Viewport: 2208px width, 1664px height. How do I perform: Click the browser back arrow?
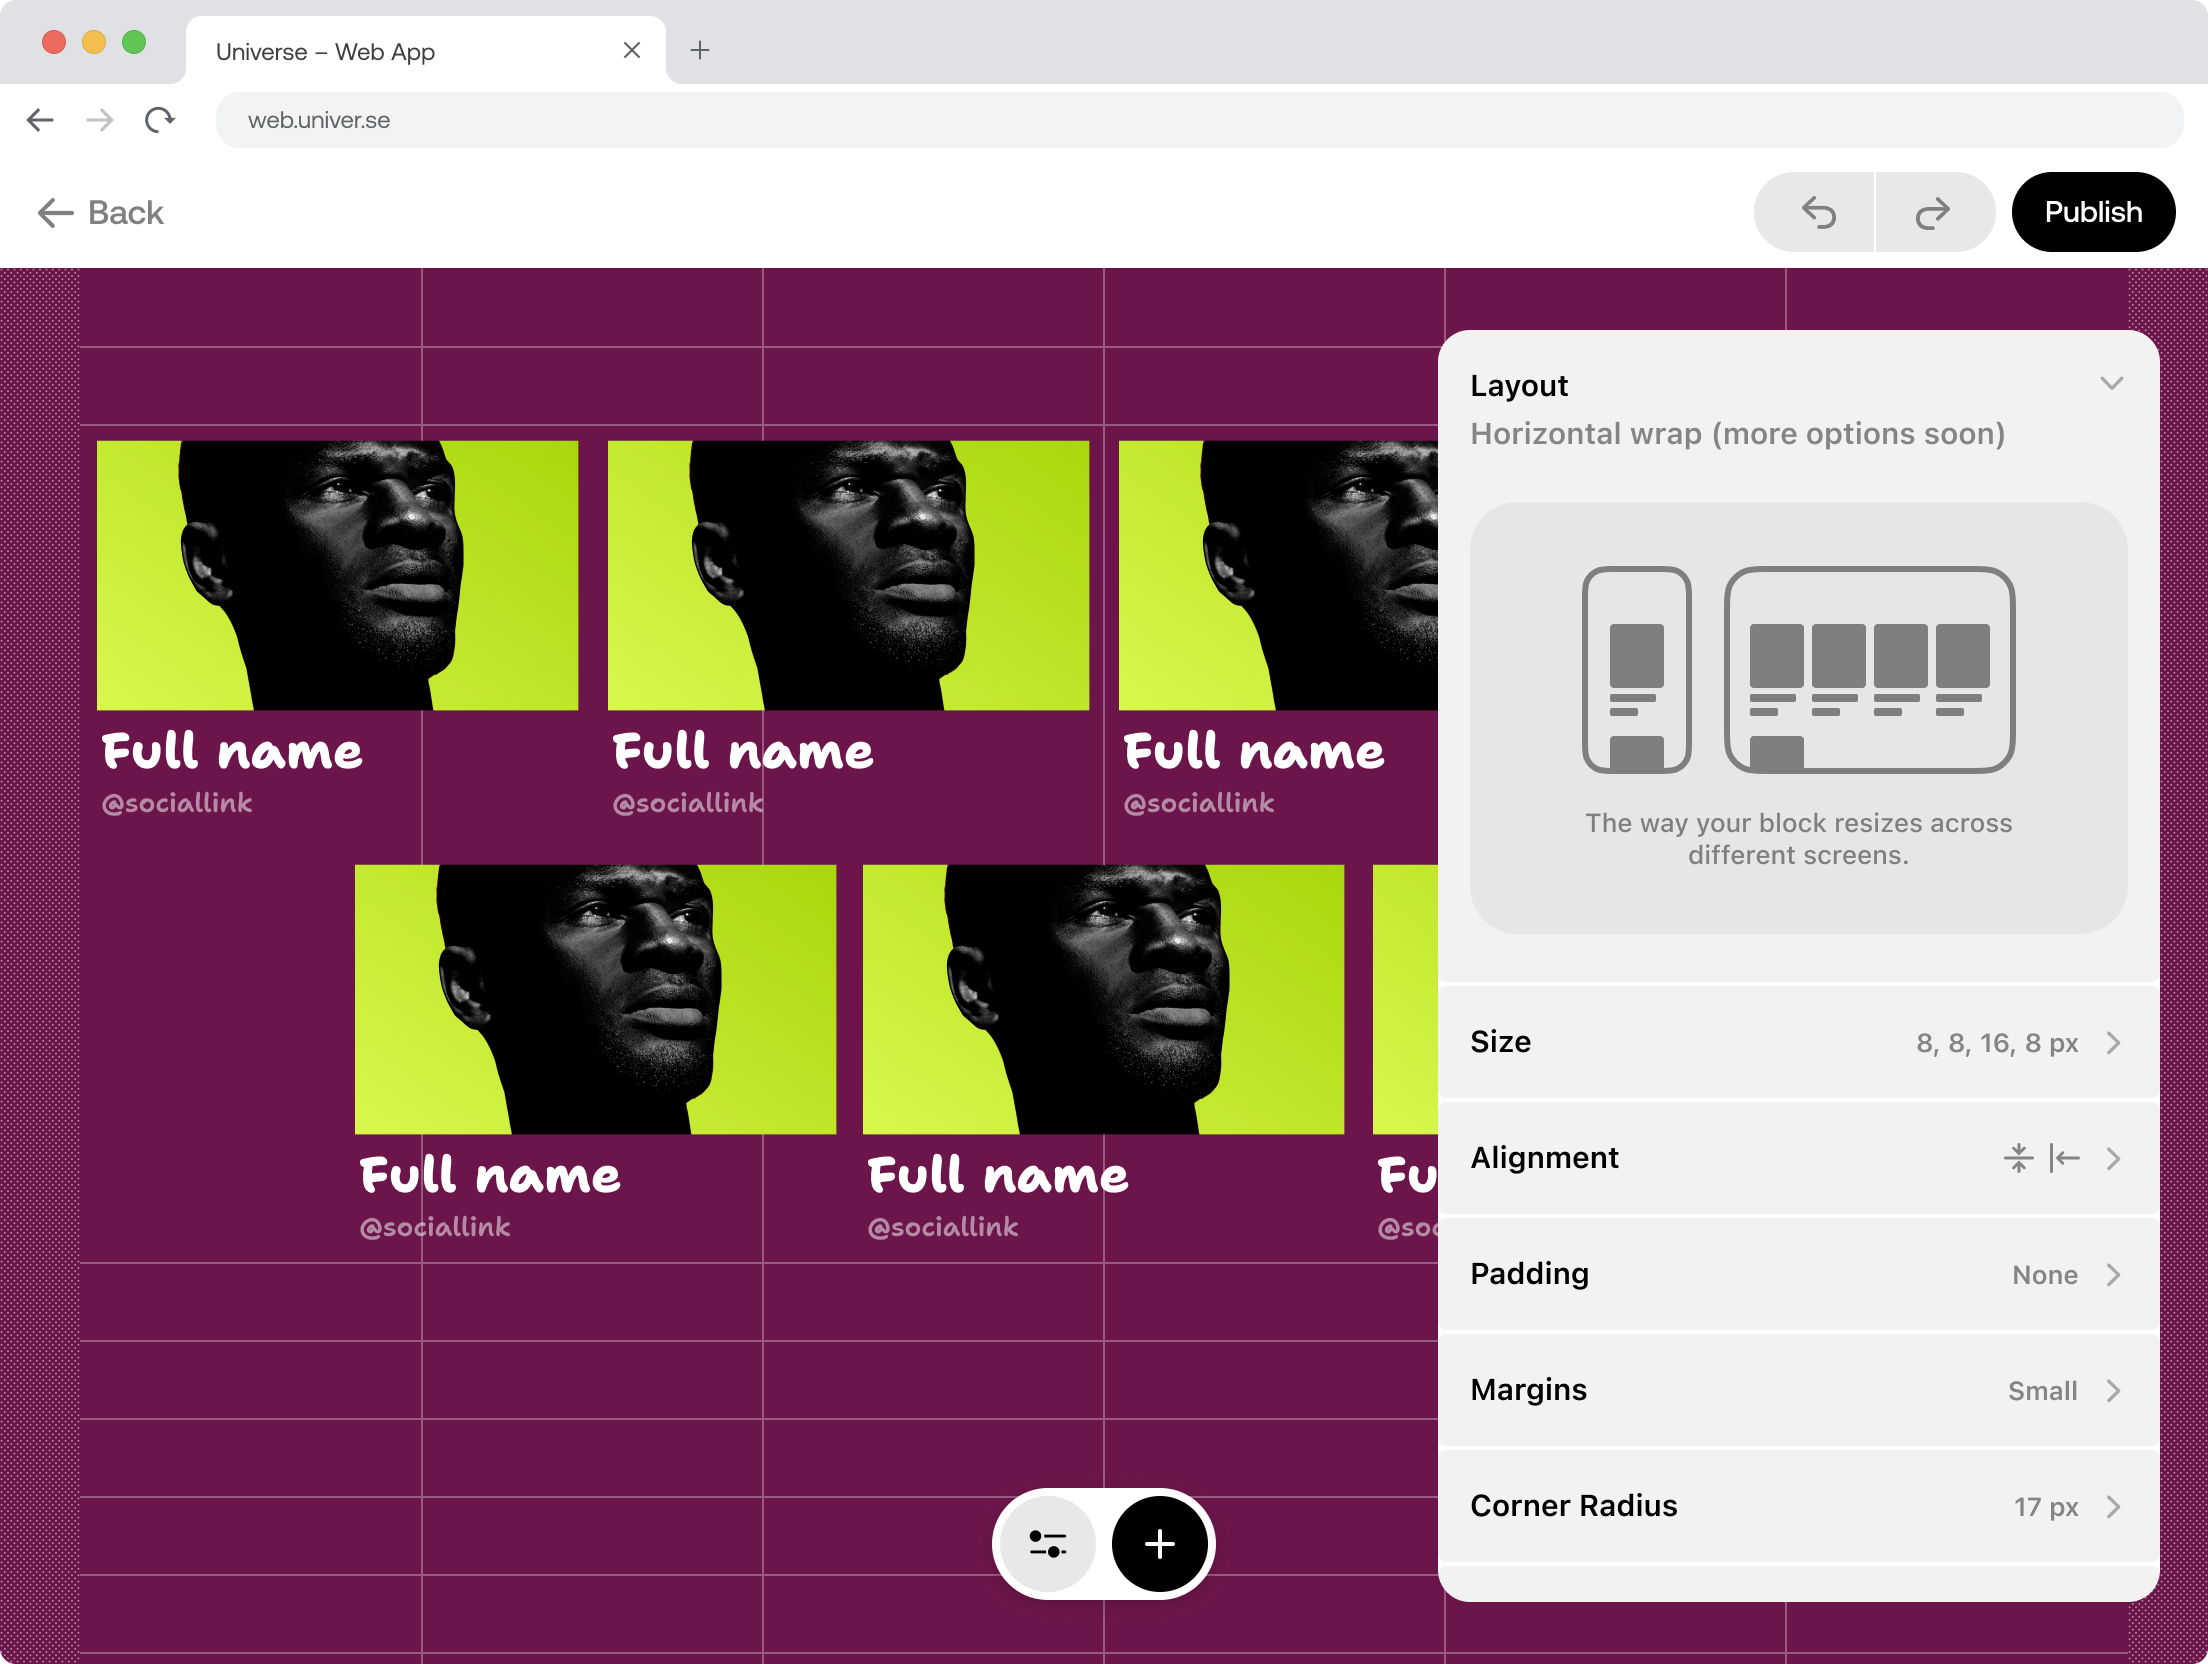pos(40,120)
